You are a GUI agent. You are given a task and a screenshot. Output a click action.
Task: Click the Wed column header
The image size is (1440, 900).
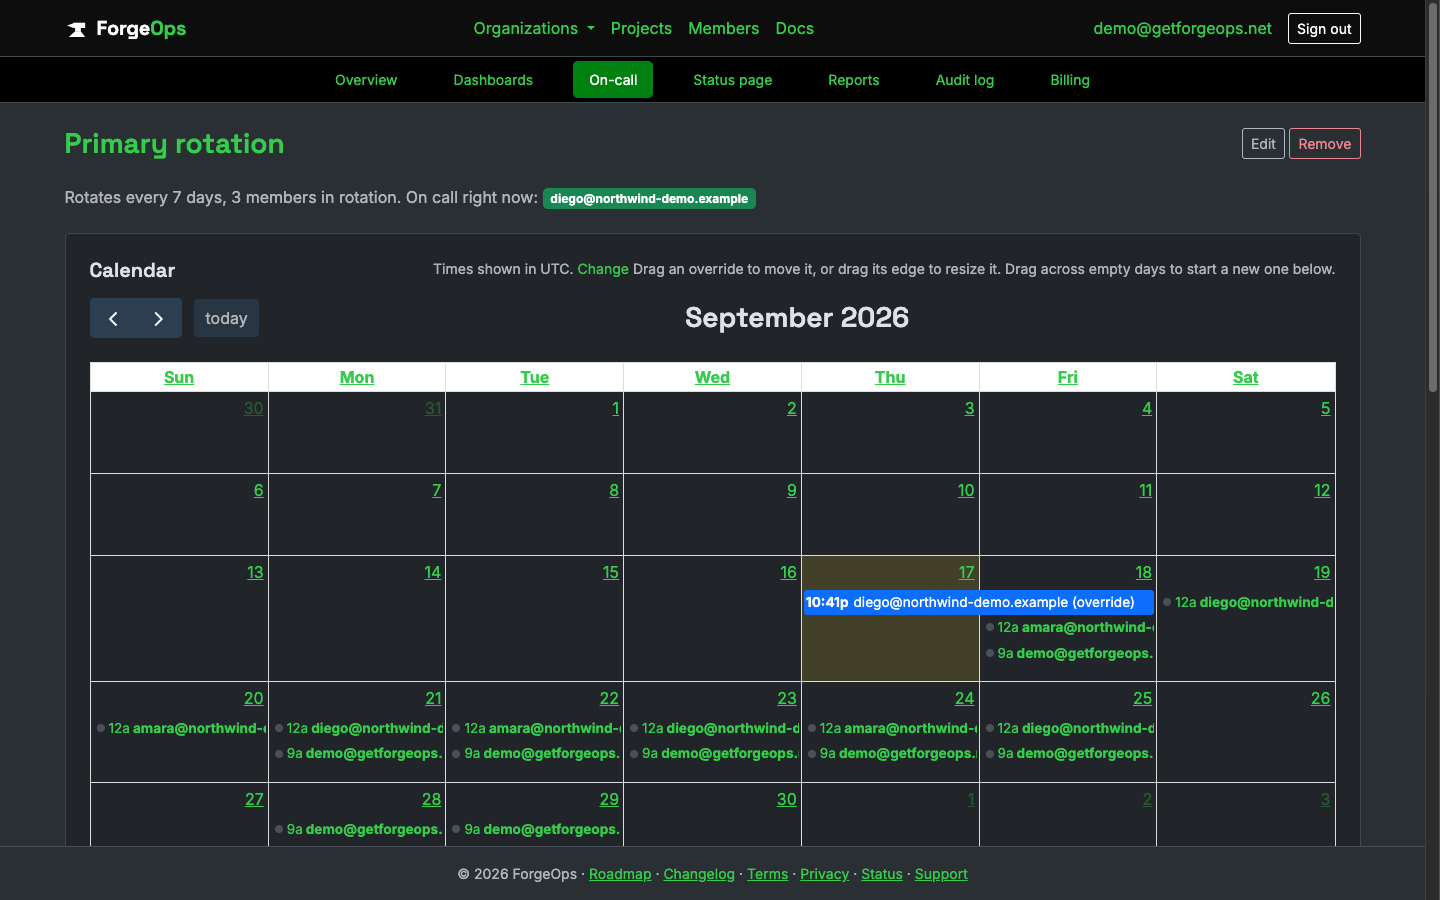click(x=712, y=377)
